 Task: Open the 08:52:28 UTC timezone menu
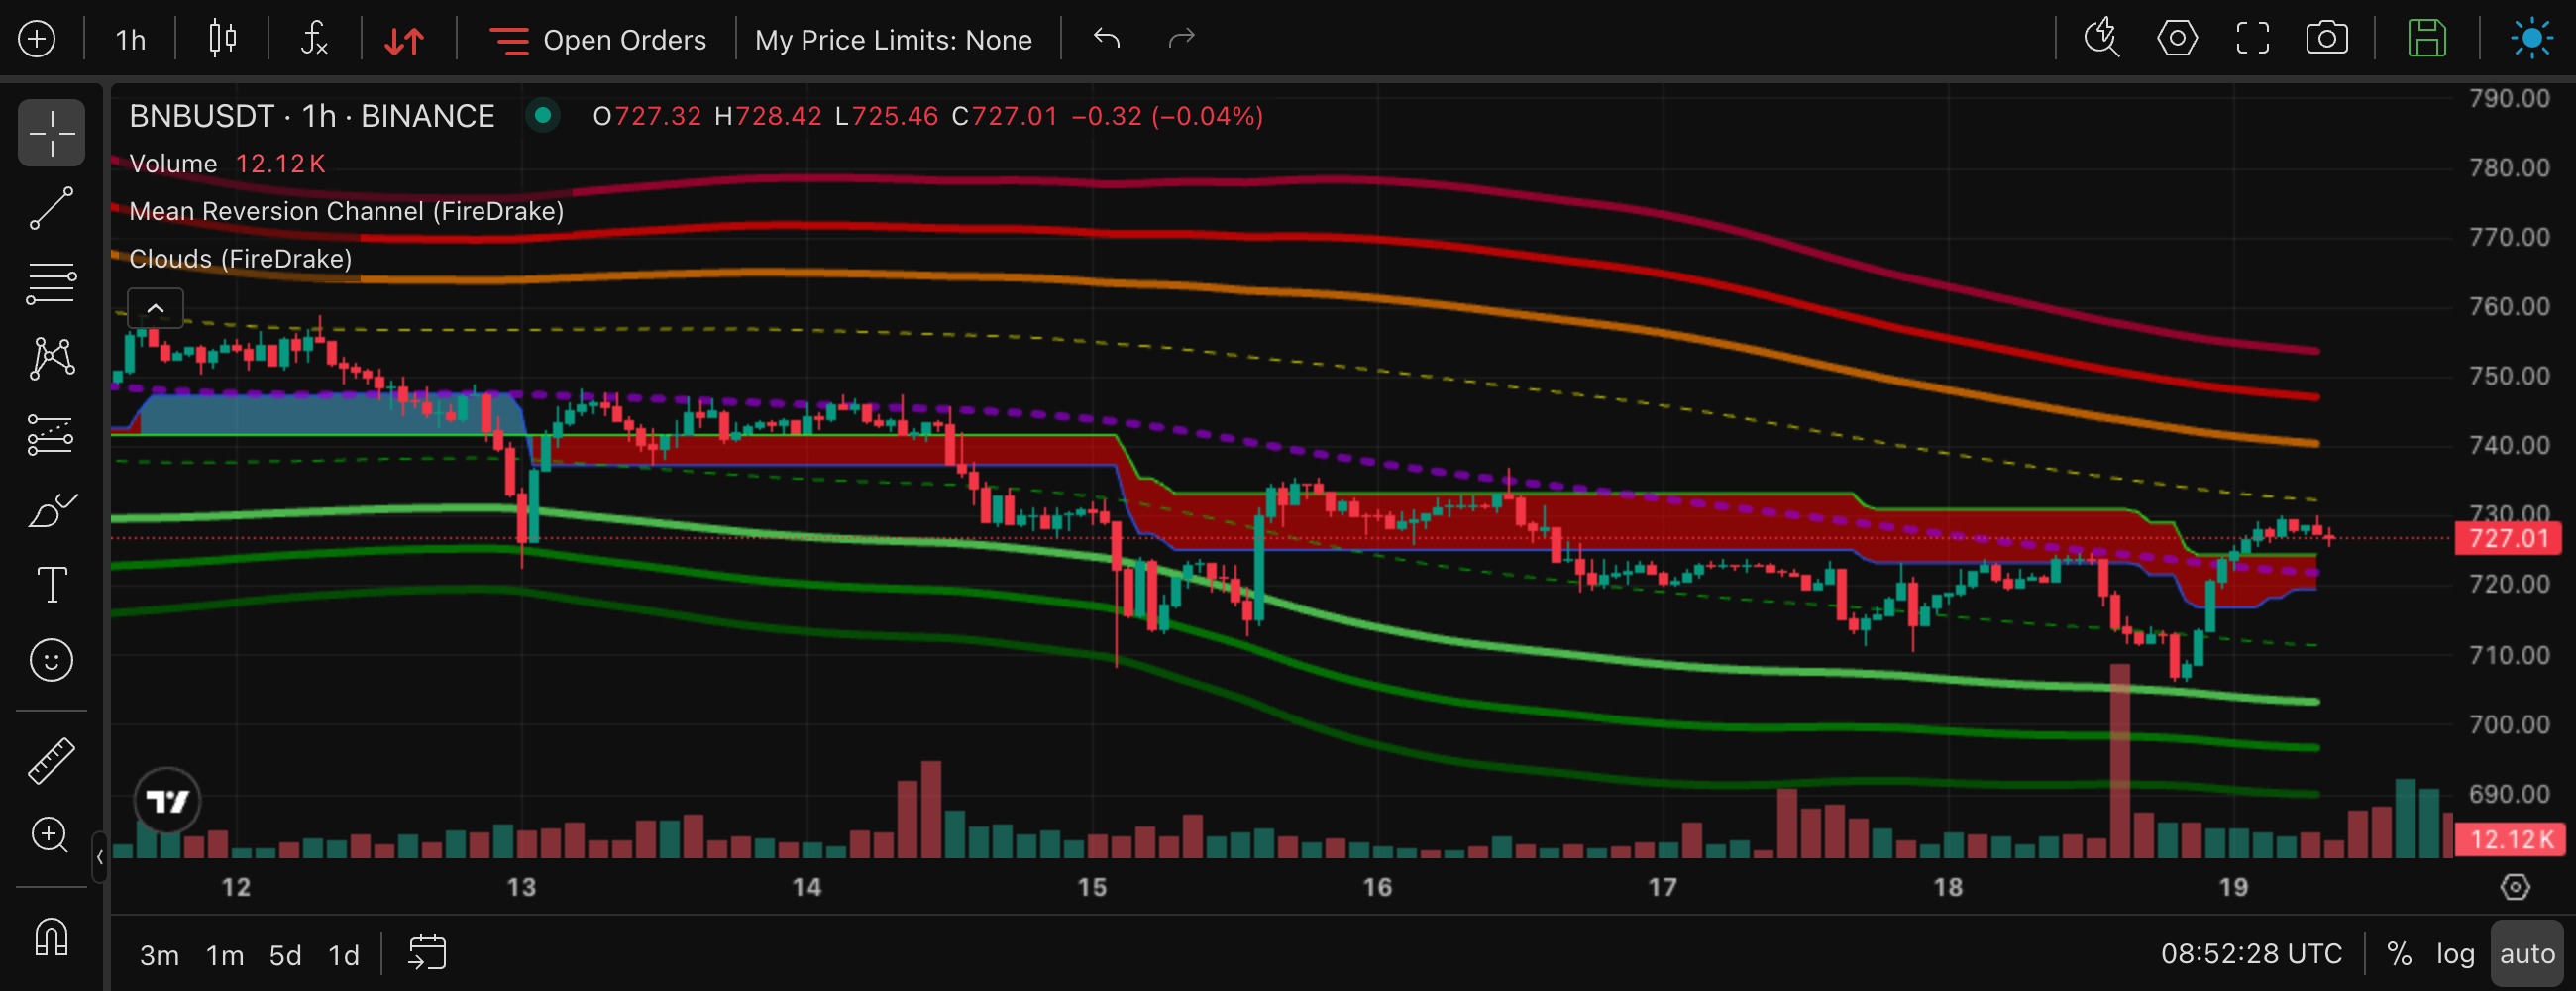pos(2251,954)
